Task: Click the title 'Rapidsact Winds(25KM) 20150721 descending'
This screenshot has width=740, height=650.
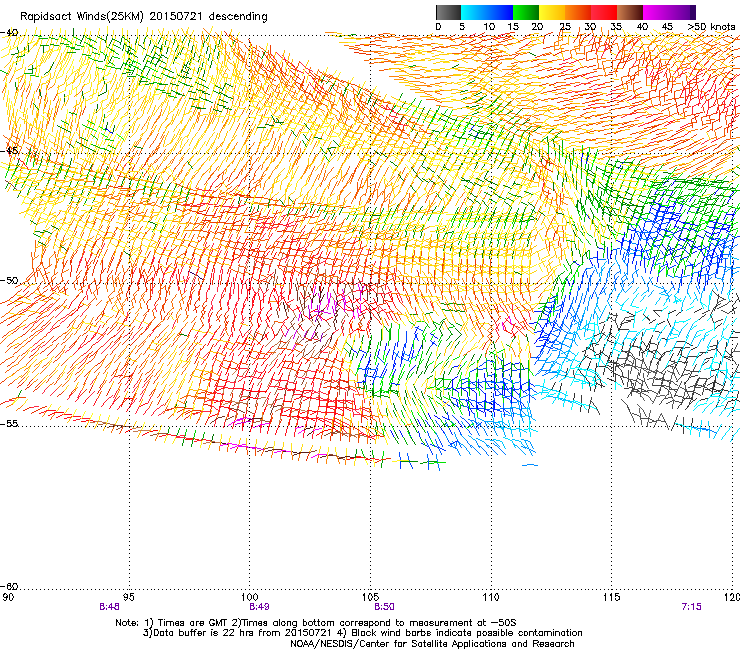Action: [x=143, y=17]
